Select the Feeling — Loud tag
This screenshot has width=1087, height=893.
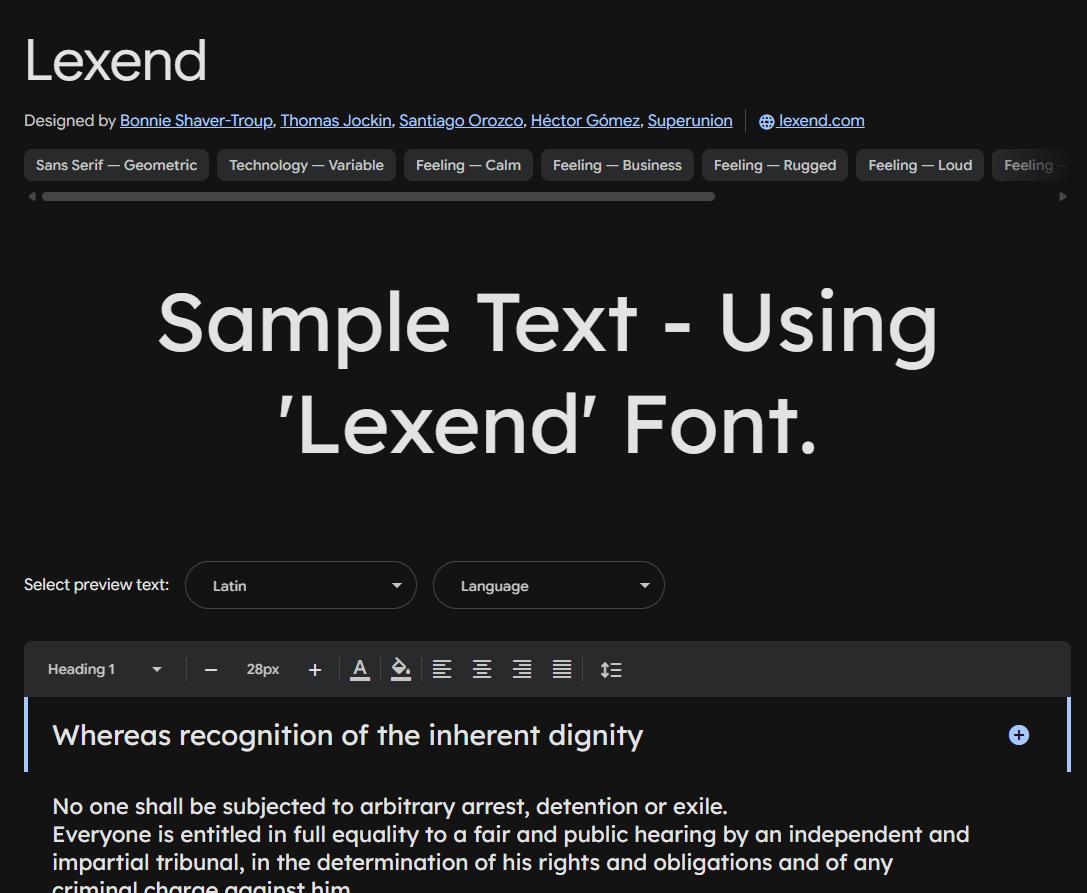point(920,165)
